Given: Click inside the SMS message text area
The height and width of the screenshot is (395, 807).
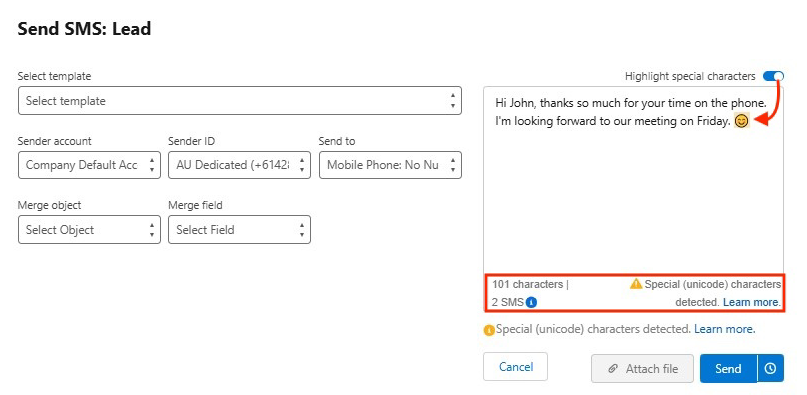Looking at the screenshot, I should coord(634,180).
